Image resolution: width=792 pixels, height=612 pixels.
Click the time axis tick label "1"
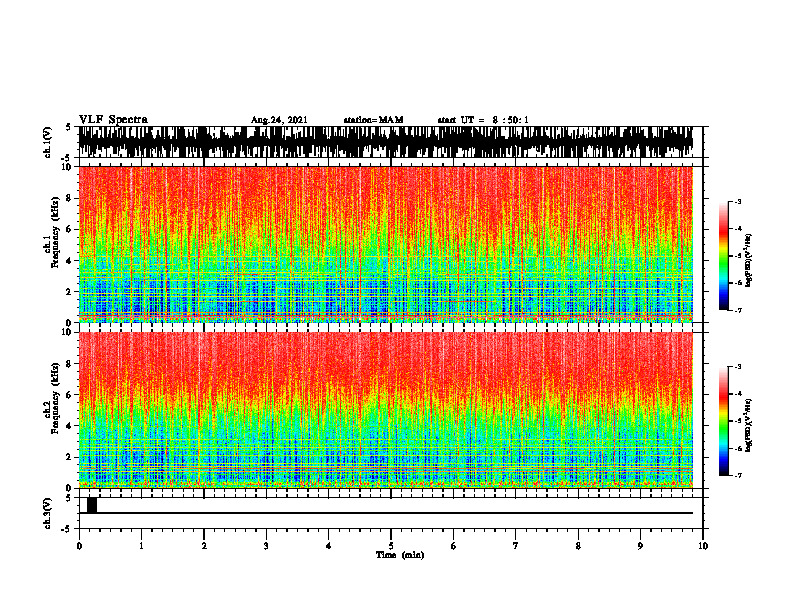(x=141, y=546)
